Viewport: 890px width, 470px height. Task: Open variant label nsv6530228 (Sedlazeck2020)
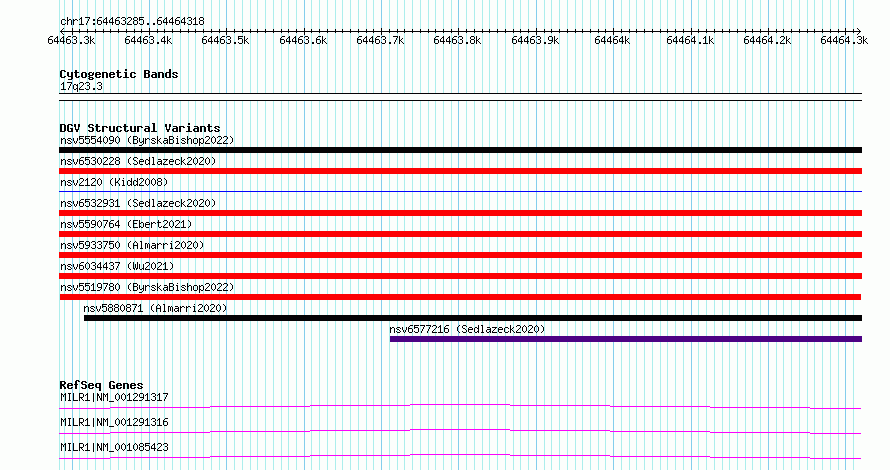[138, 161]
